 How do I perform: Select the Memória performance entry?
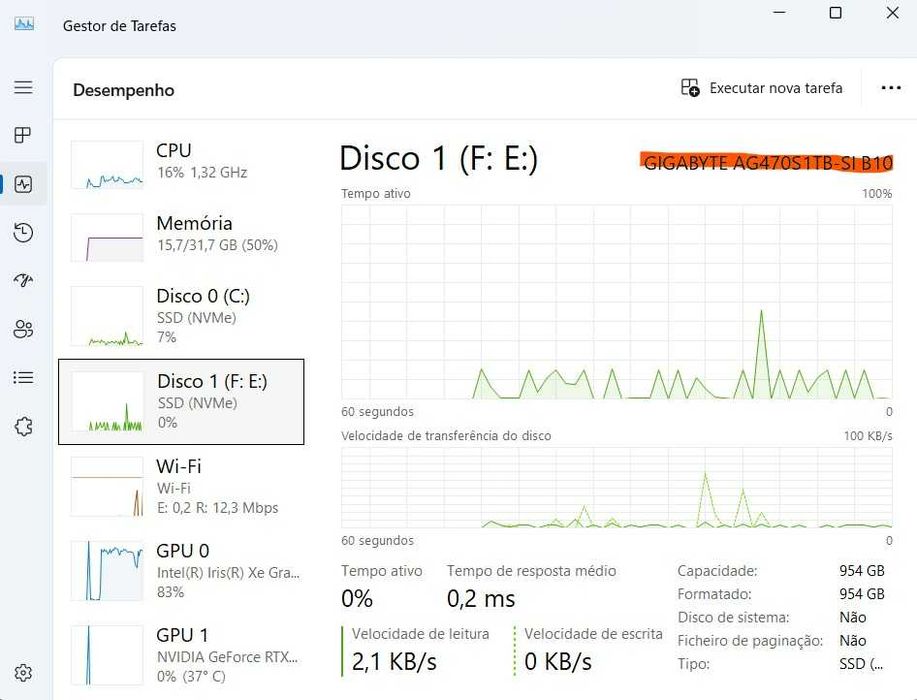click(181, 237)
